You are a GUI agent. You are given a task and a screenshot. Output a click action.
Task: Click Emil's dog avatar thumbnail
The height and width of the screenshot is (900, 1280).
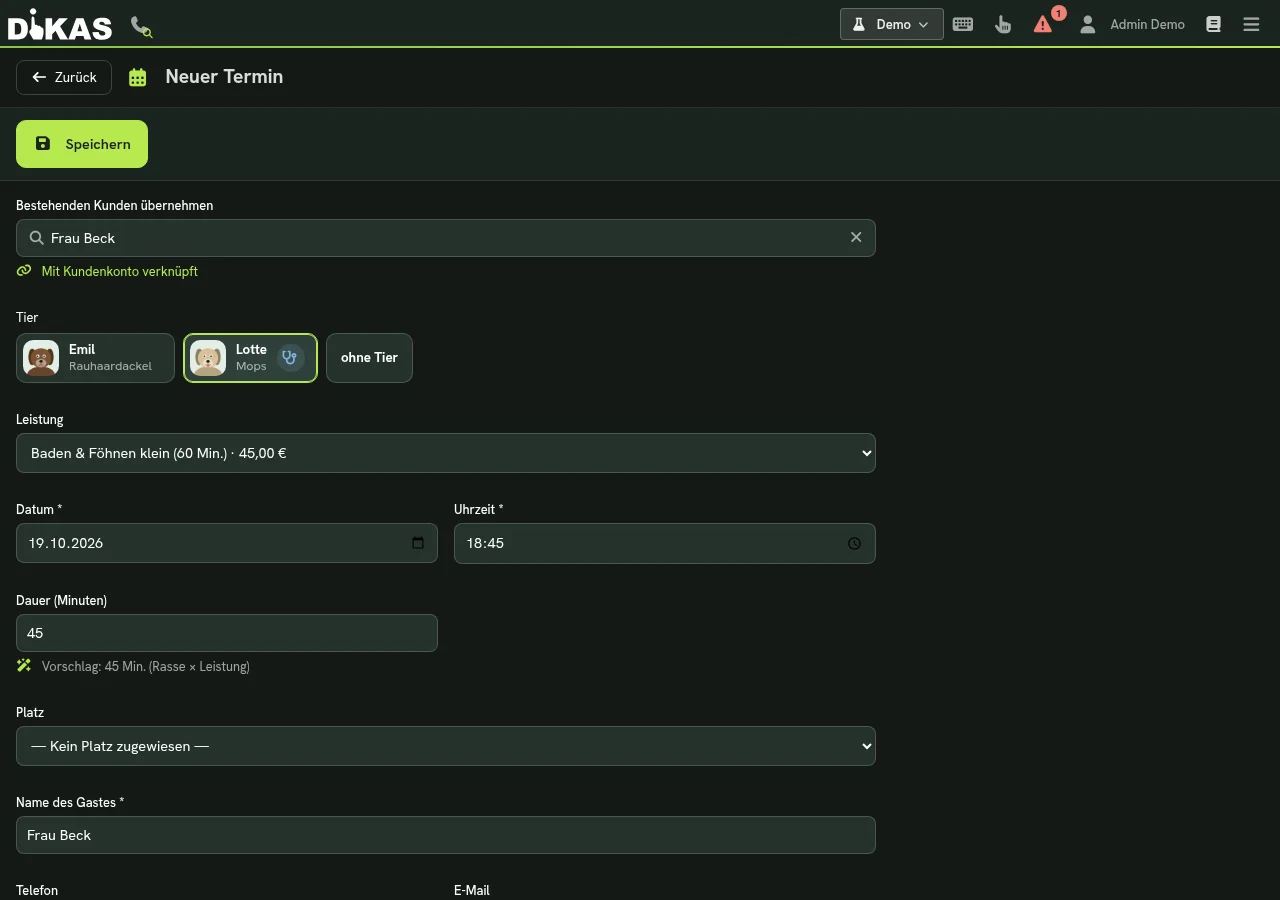point(41,358)
